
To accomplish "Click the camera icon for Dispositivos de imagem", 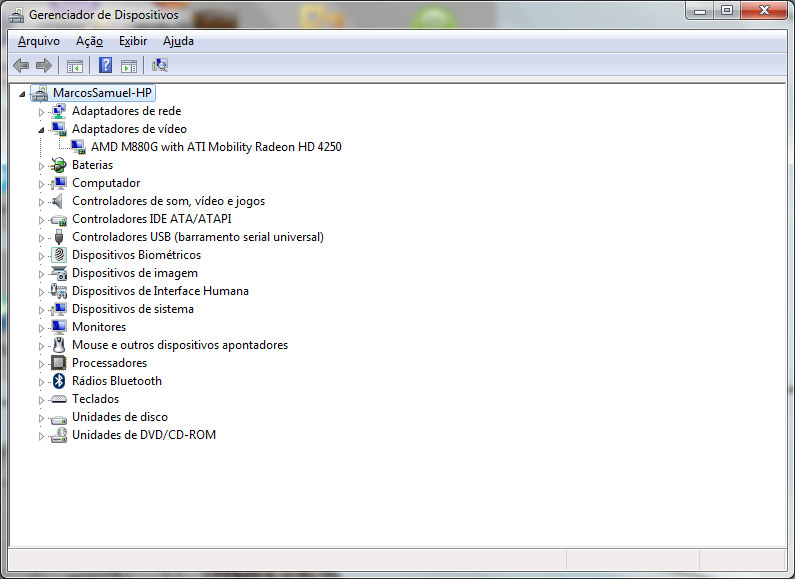I will (59, 273).
